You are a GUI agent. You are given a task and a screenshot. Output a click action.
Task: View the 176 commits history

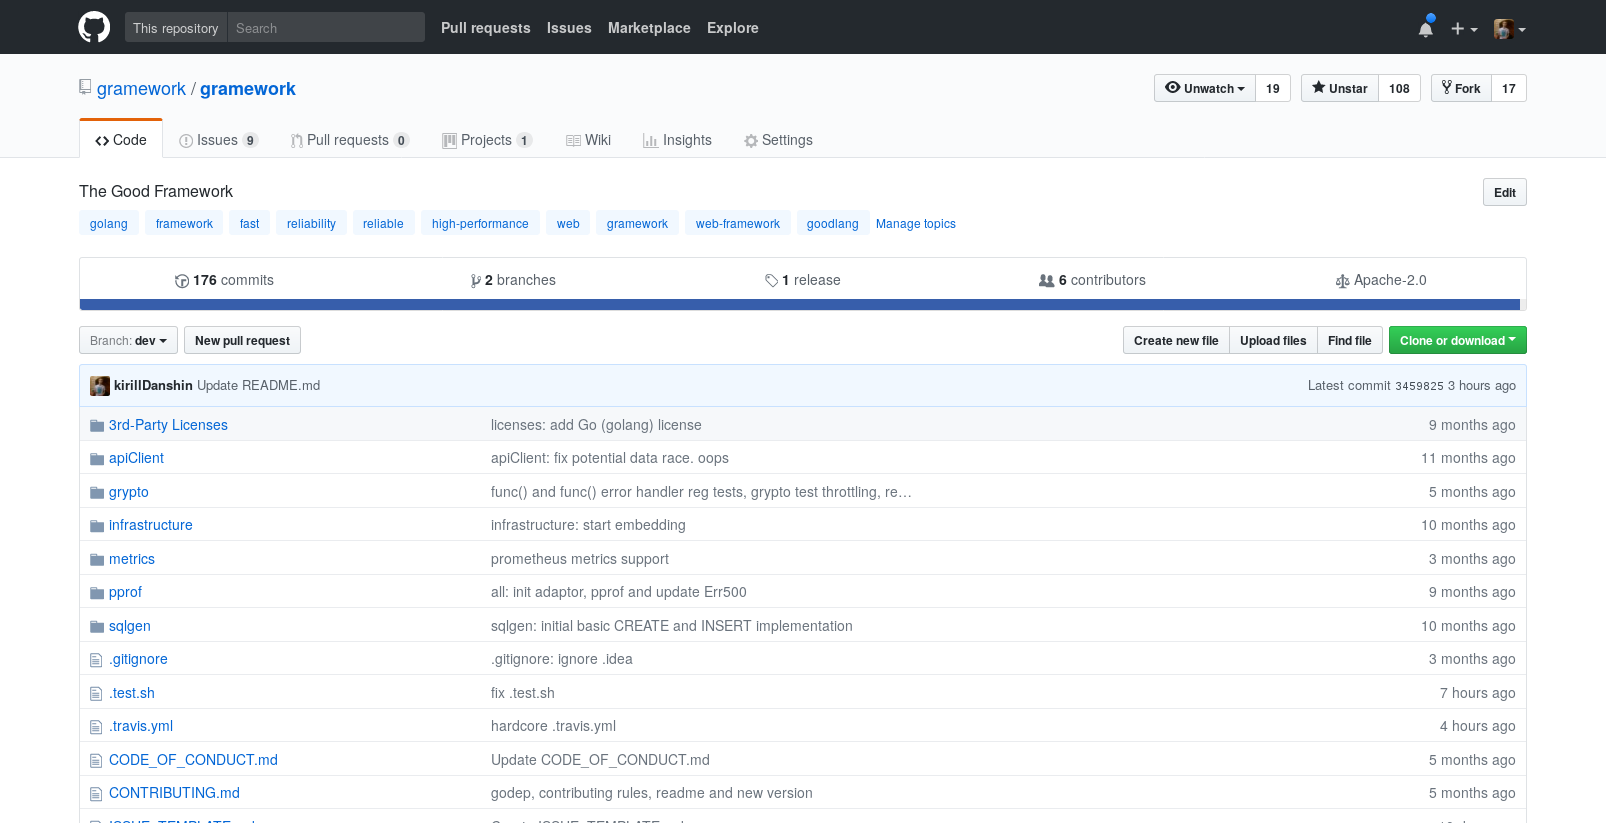[224, 280]
